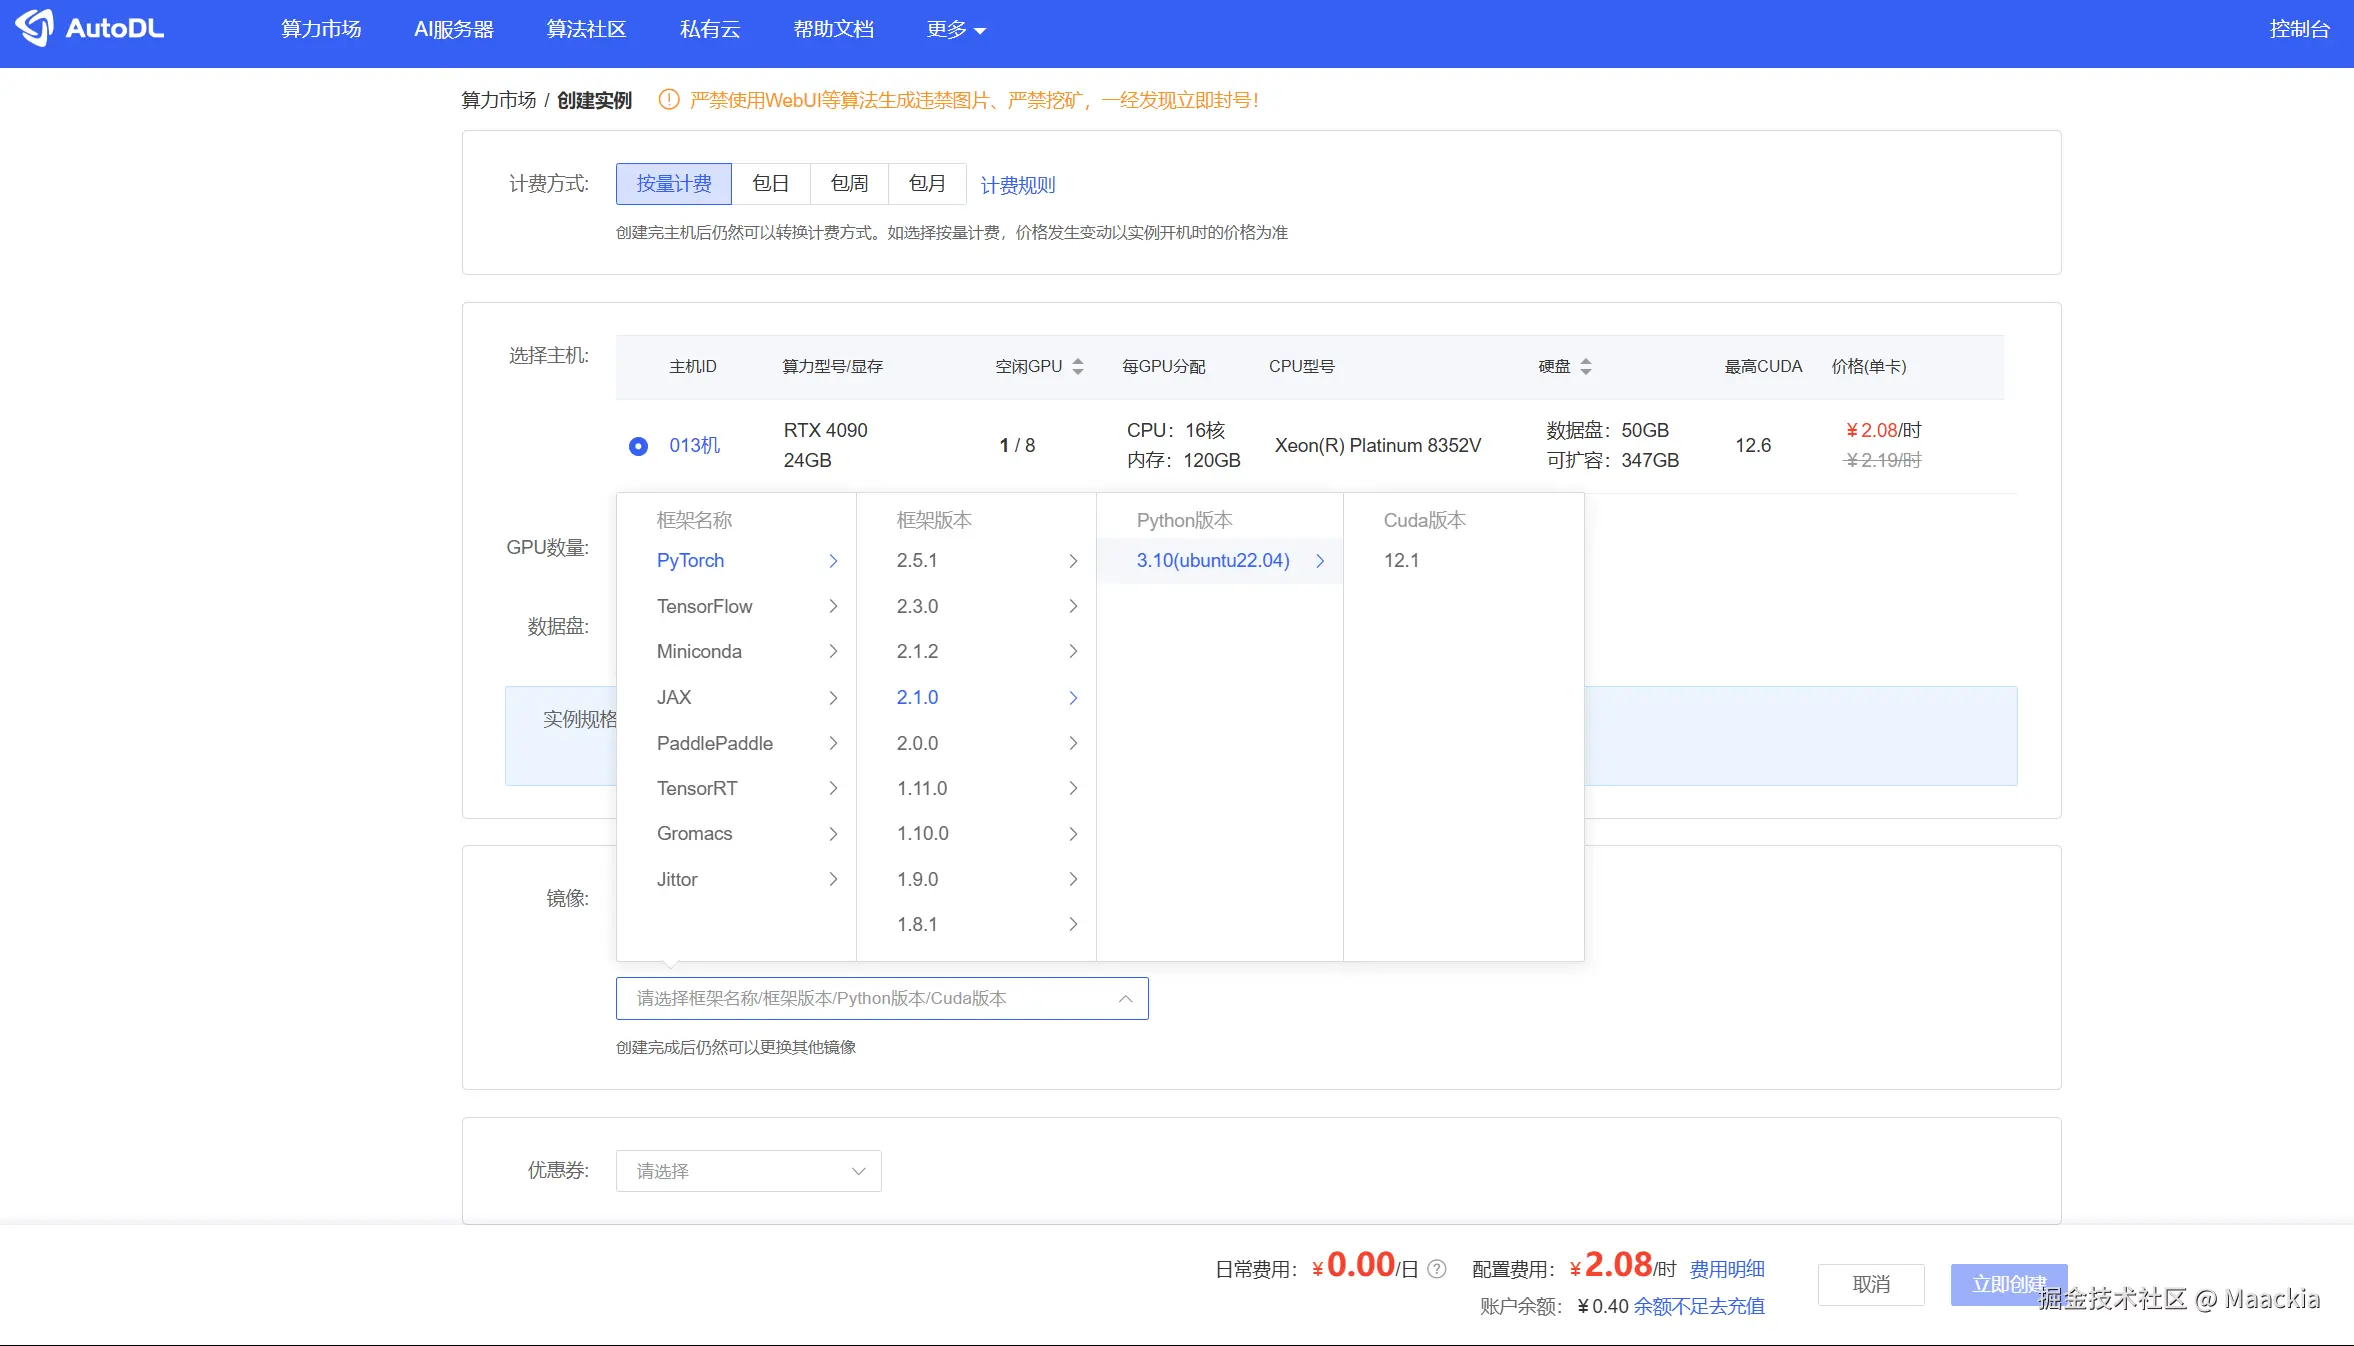The width and height of the screenshot is (2354, 1346).
Task: Click the question mark icon beside daily fee
Action: point(1437,1269)
